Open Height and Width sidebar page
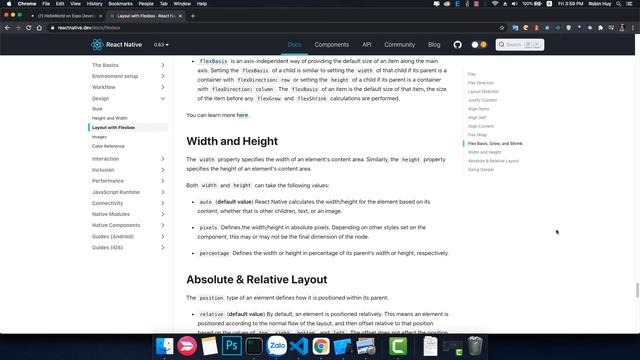Image resolution: width=640 pixels, height=360 pixels. pyautogui.click(x=109, y=118)
